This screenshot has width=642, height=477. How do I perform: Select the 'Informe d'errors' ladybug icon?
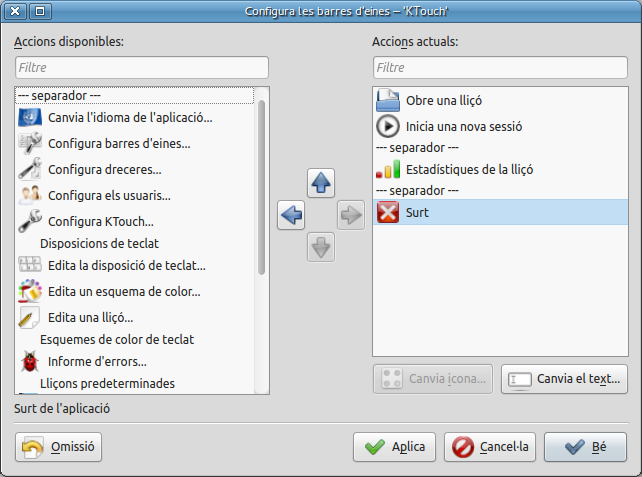tap(30, 361)
